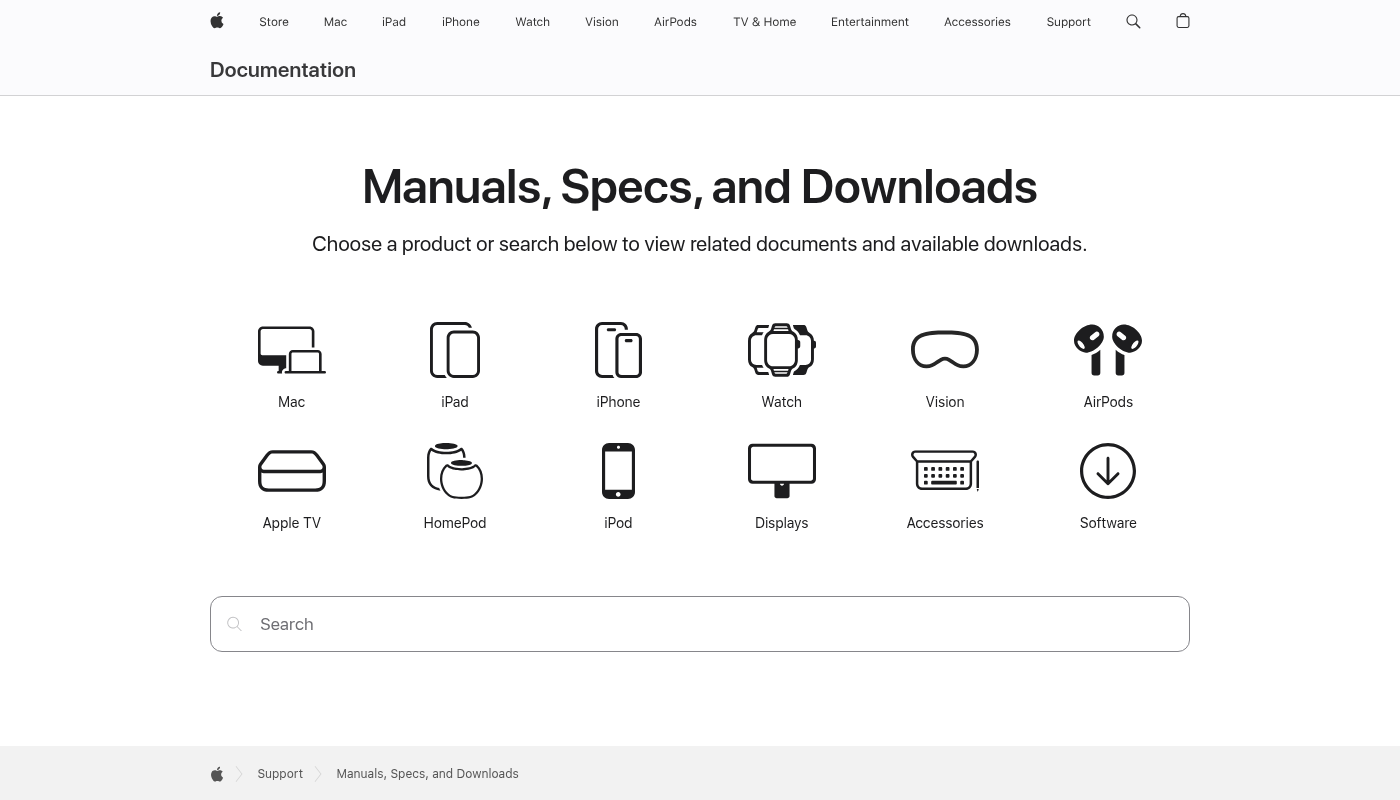Select the HomePod product icon

(455, 471)
